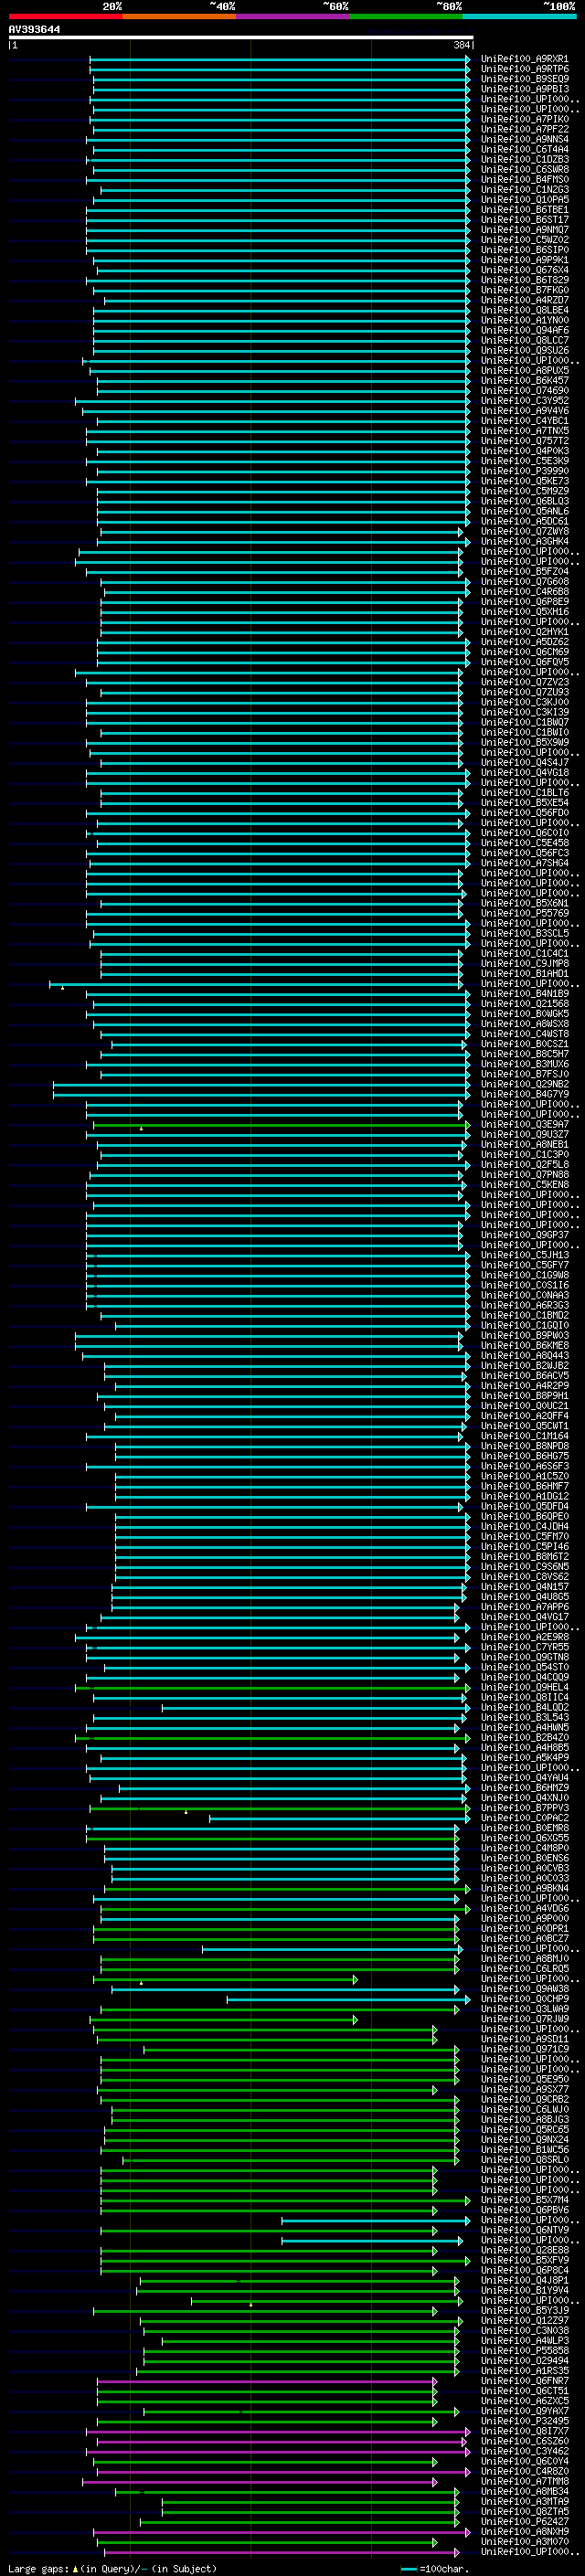Open hit UniRef100_A8PUX5
The image size is (585, 2576).
pos(525,370)
